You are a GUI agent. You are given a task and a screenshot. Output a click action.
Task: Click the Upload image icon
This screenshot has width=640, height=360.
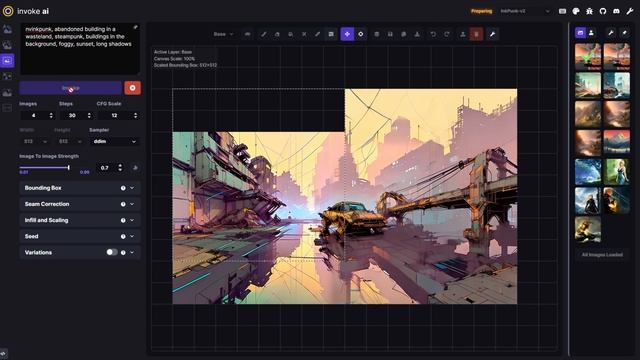pyautogui.click(x=463, y=34)
